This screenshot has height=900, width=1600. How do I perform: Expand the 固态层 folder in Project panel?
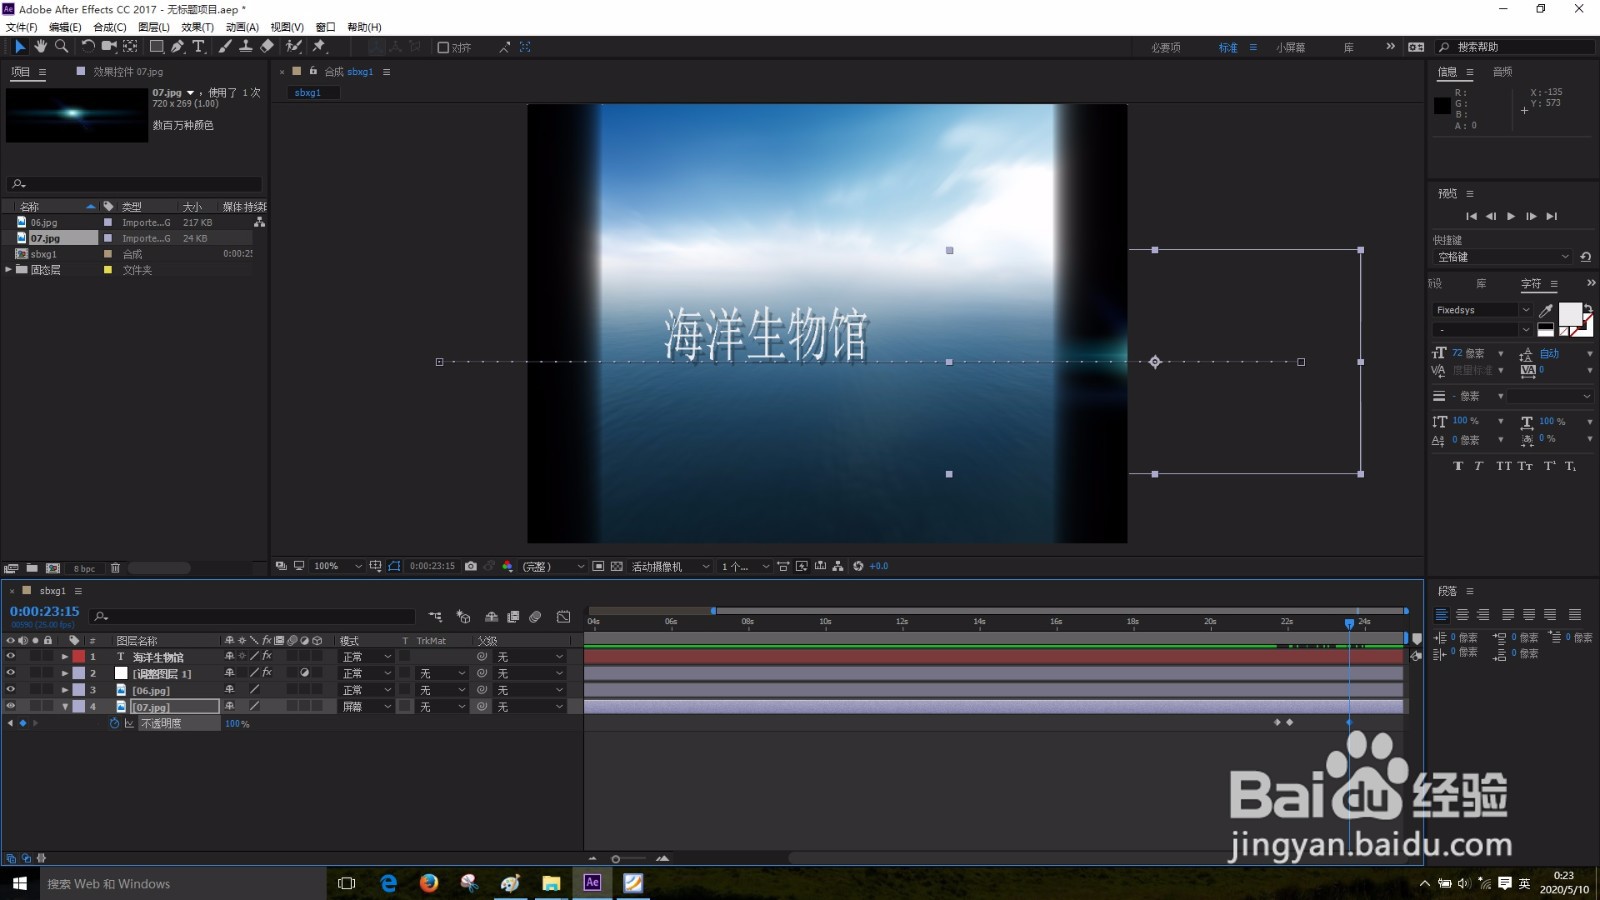coord(9,269)
